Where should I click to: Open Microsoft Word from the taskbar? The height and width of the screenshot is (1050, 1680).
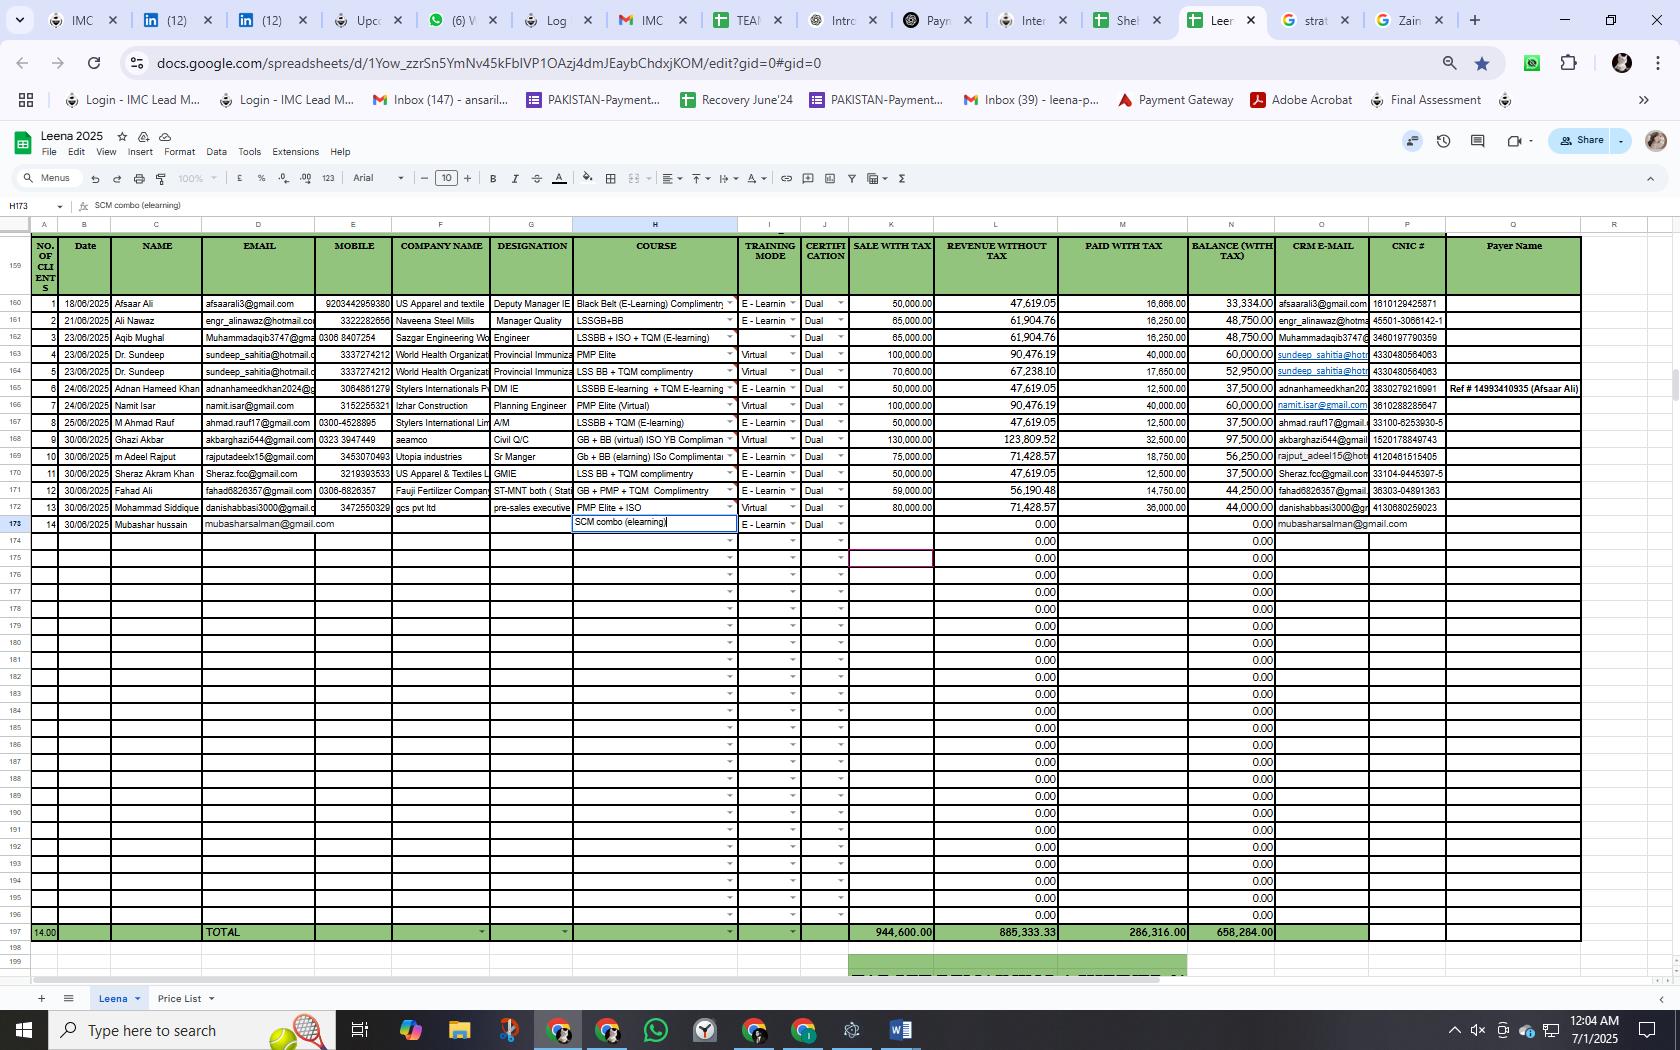[900, 1030]
